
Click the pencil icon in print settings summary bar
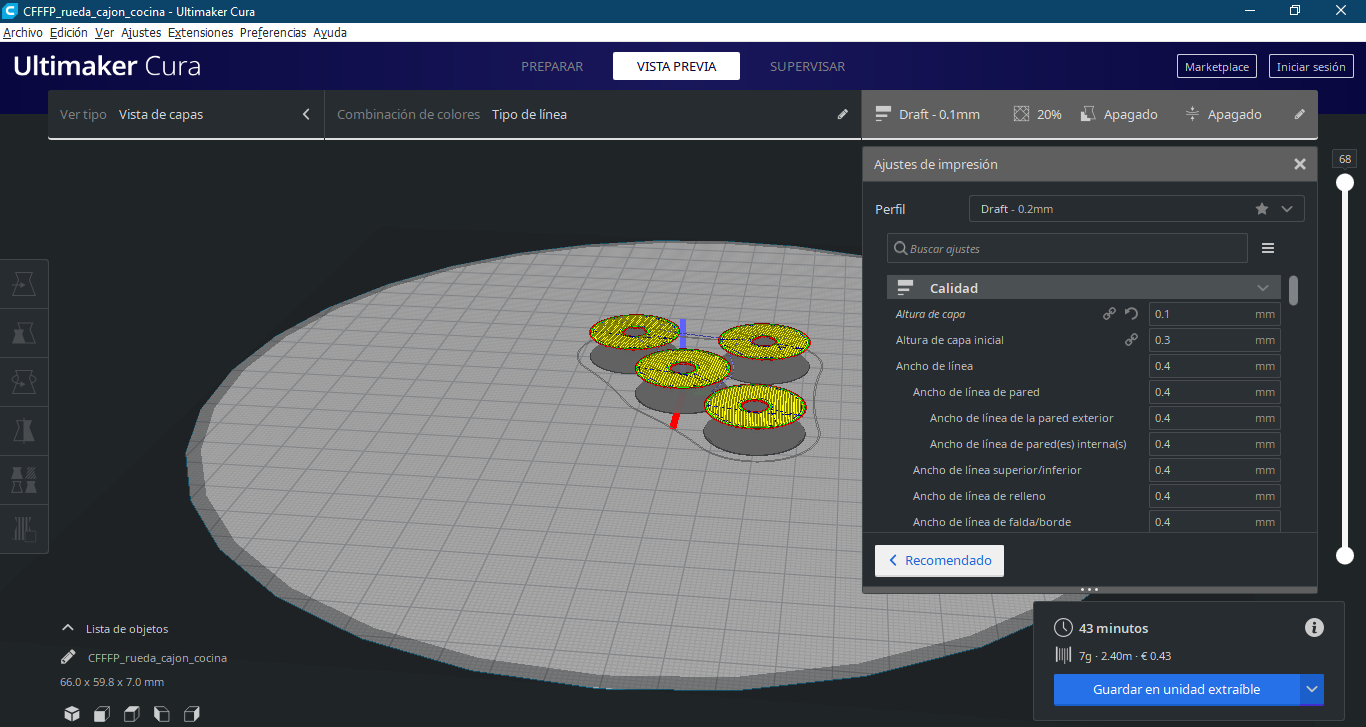1300,114
